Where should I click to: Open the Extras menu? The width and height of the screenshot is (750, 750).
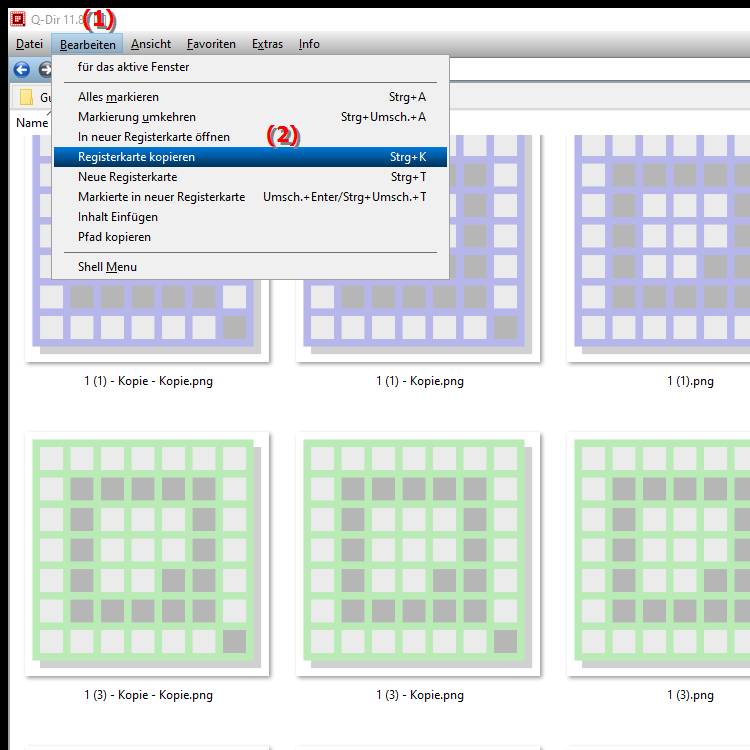click(x=267, y=44)
